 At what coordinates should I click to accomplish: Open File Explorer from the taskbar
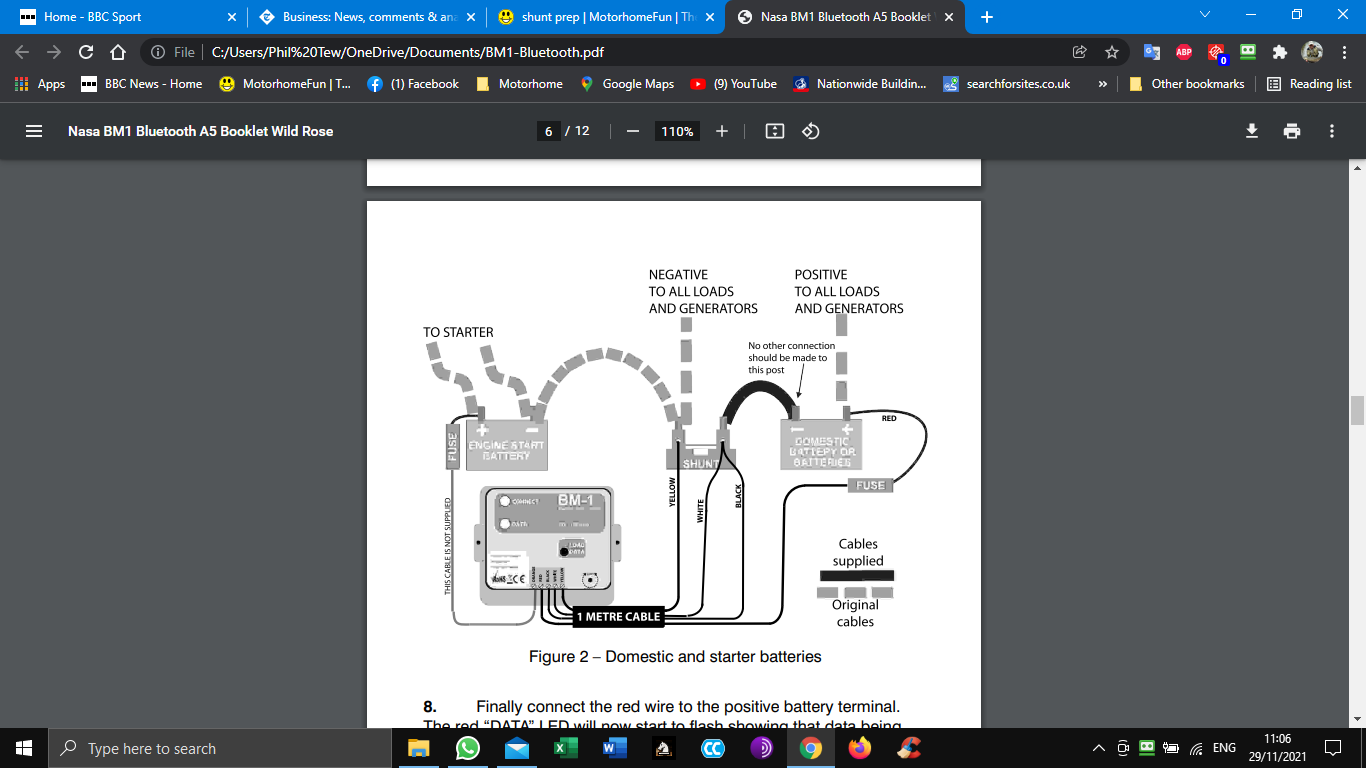coord(418,748)
